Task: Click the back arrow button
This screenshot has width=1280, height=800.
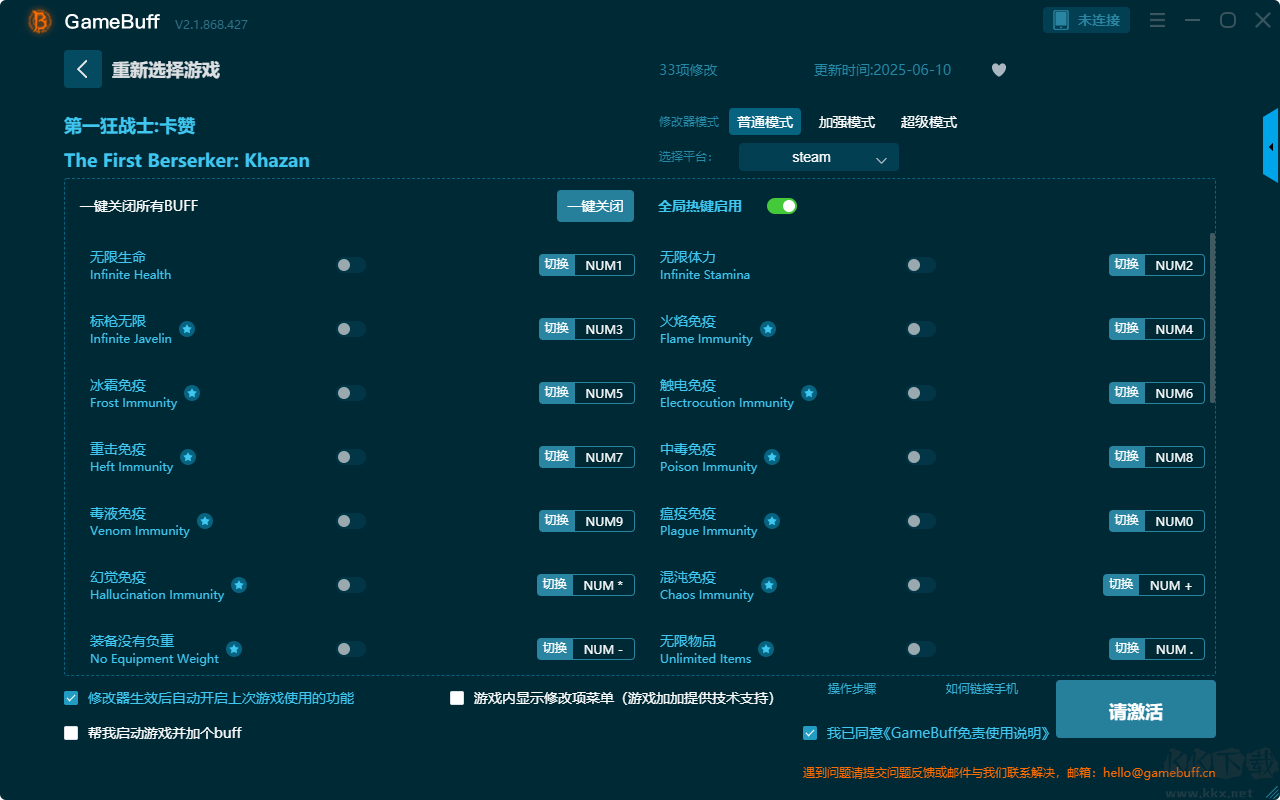Action: pos(83,69)
